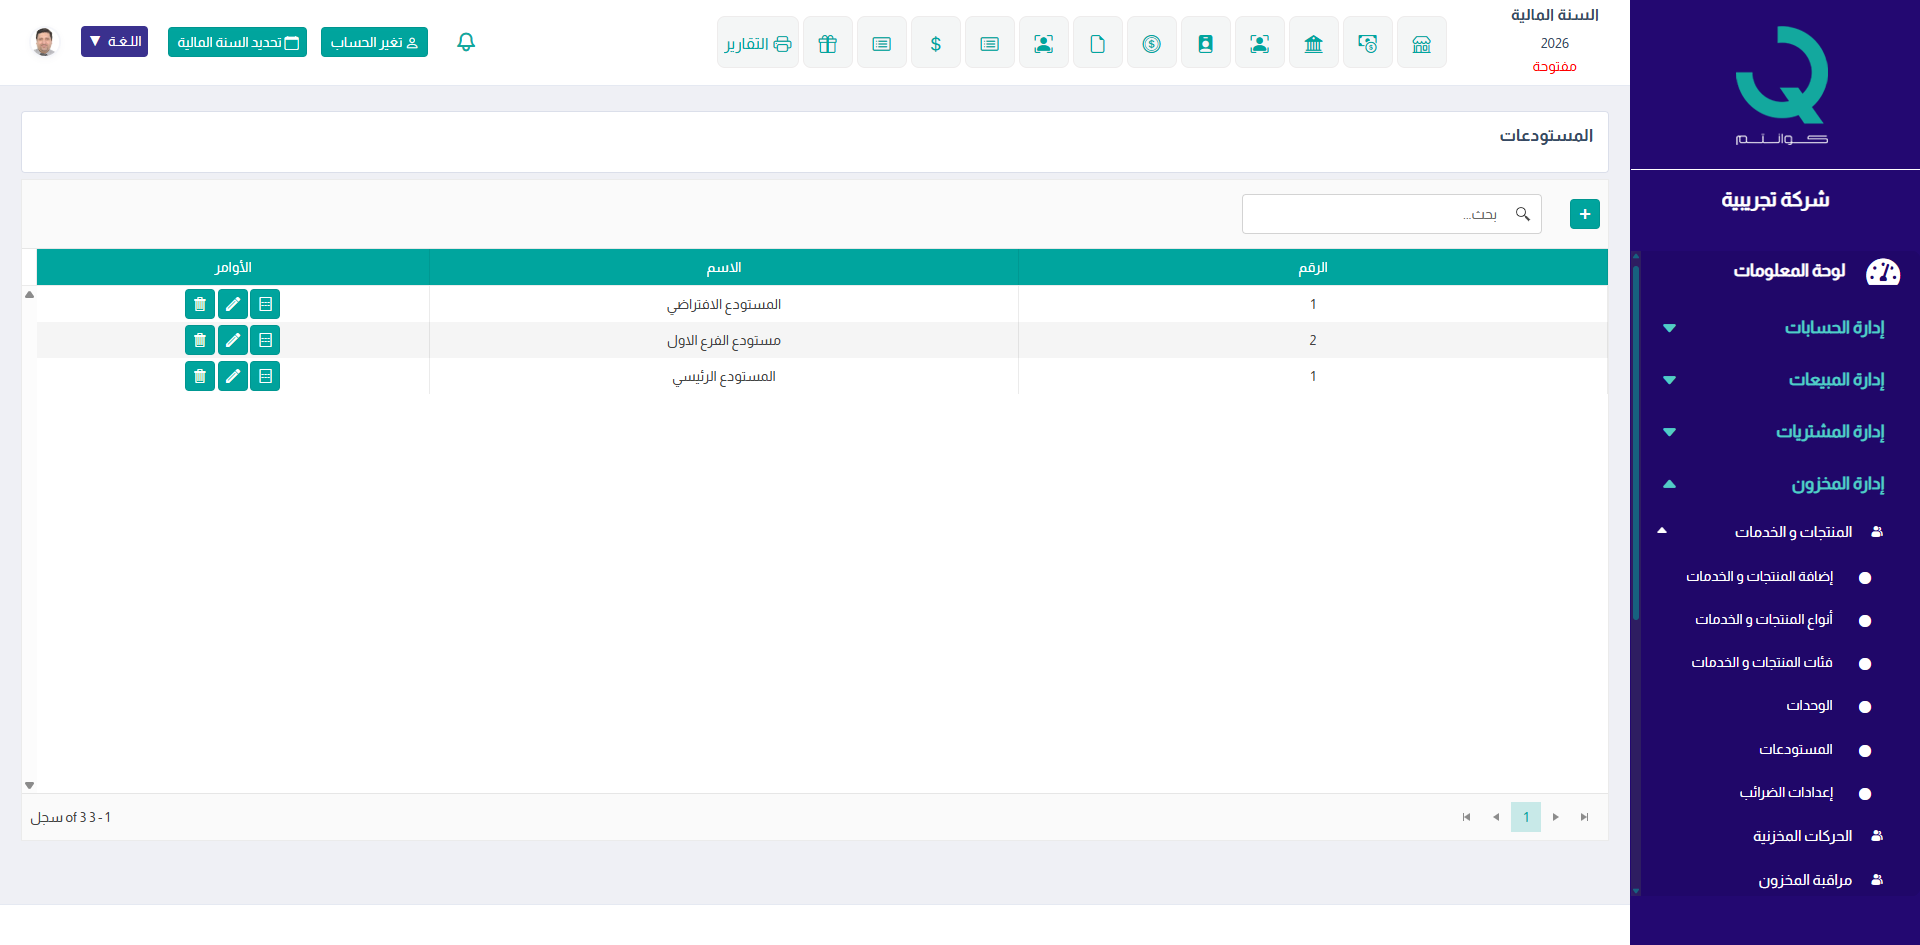Viewport: 1920px width, 945px height.
Task: Add a new warehouse with plus button
Action: (1584, 214)
